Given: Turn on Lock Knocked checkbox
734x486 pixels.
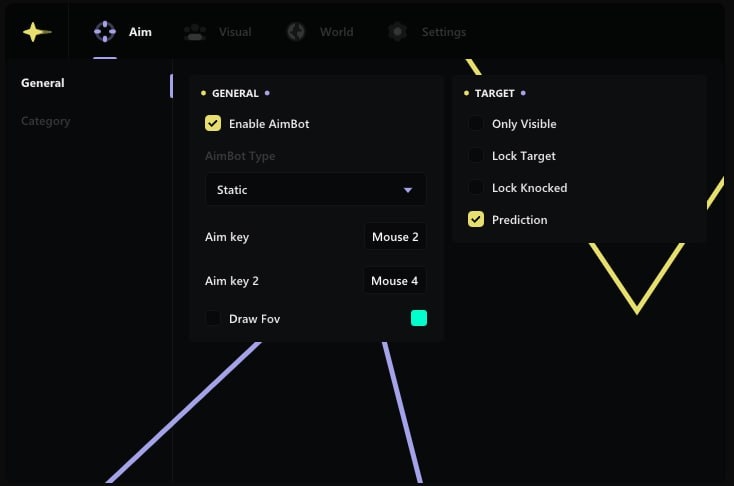Looking at the screenshot, I should 476,188.
